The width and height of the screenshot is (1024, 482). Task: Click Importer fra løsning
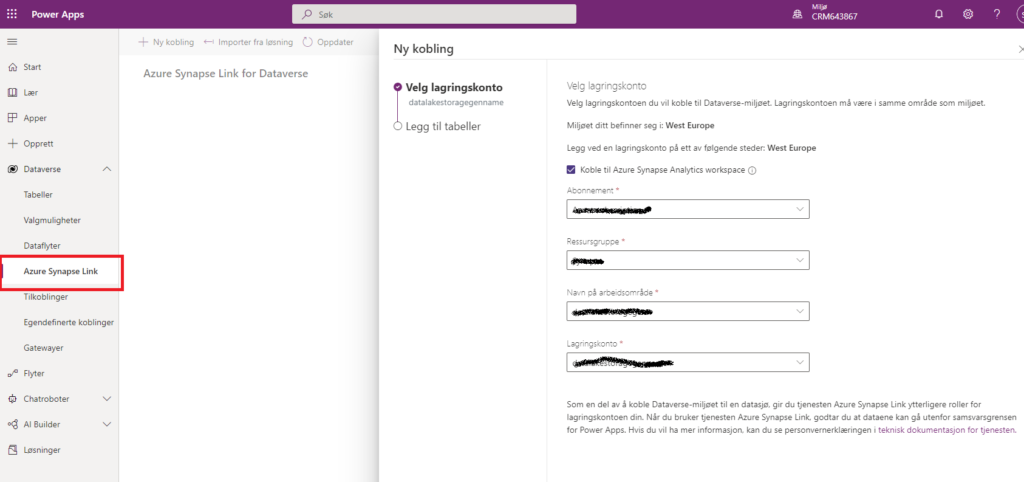tap(248, 42)
